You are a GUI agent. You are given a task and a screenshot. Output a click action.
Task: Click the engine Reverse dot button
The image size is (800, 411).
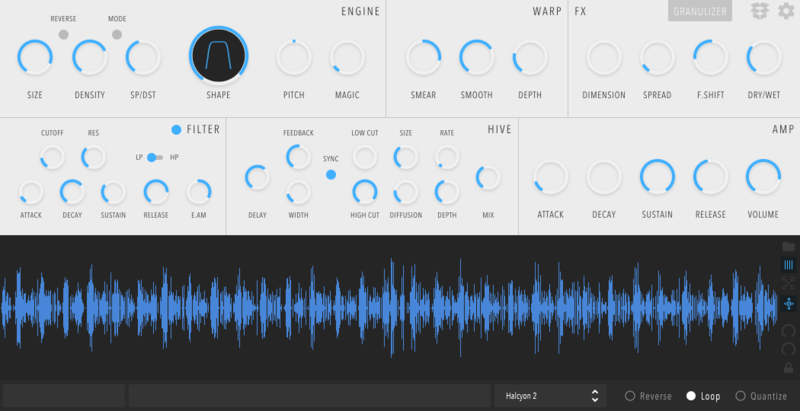(x=64, y=33)
